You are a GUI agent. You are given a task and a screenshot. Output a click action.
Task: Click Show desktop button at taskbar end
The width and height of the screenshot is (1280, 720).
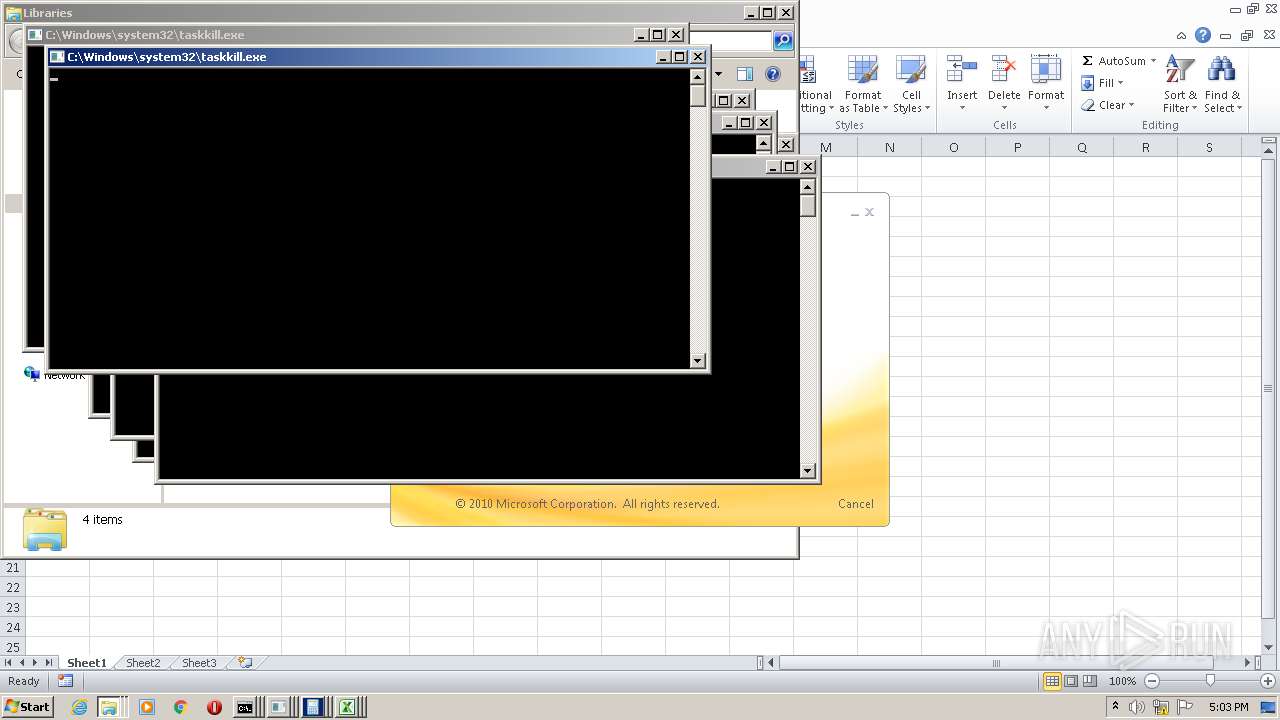1270,707
